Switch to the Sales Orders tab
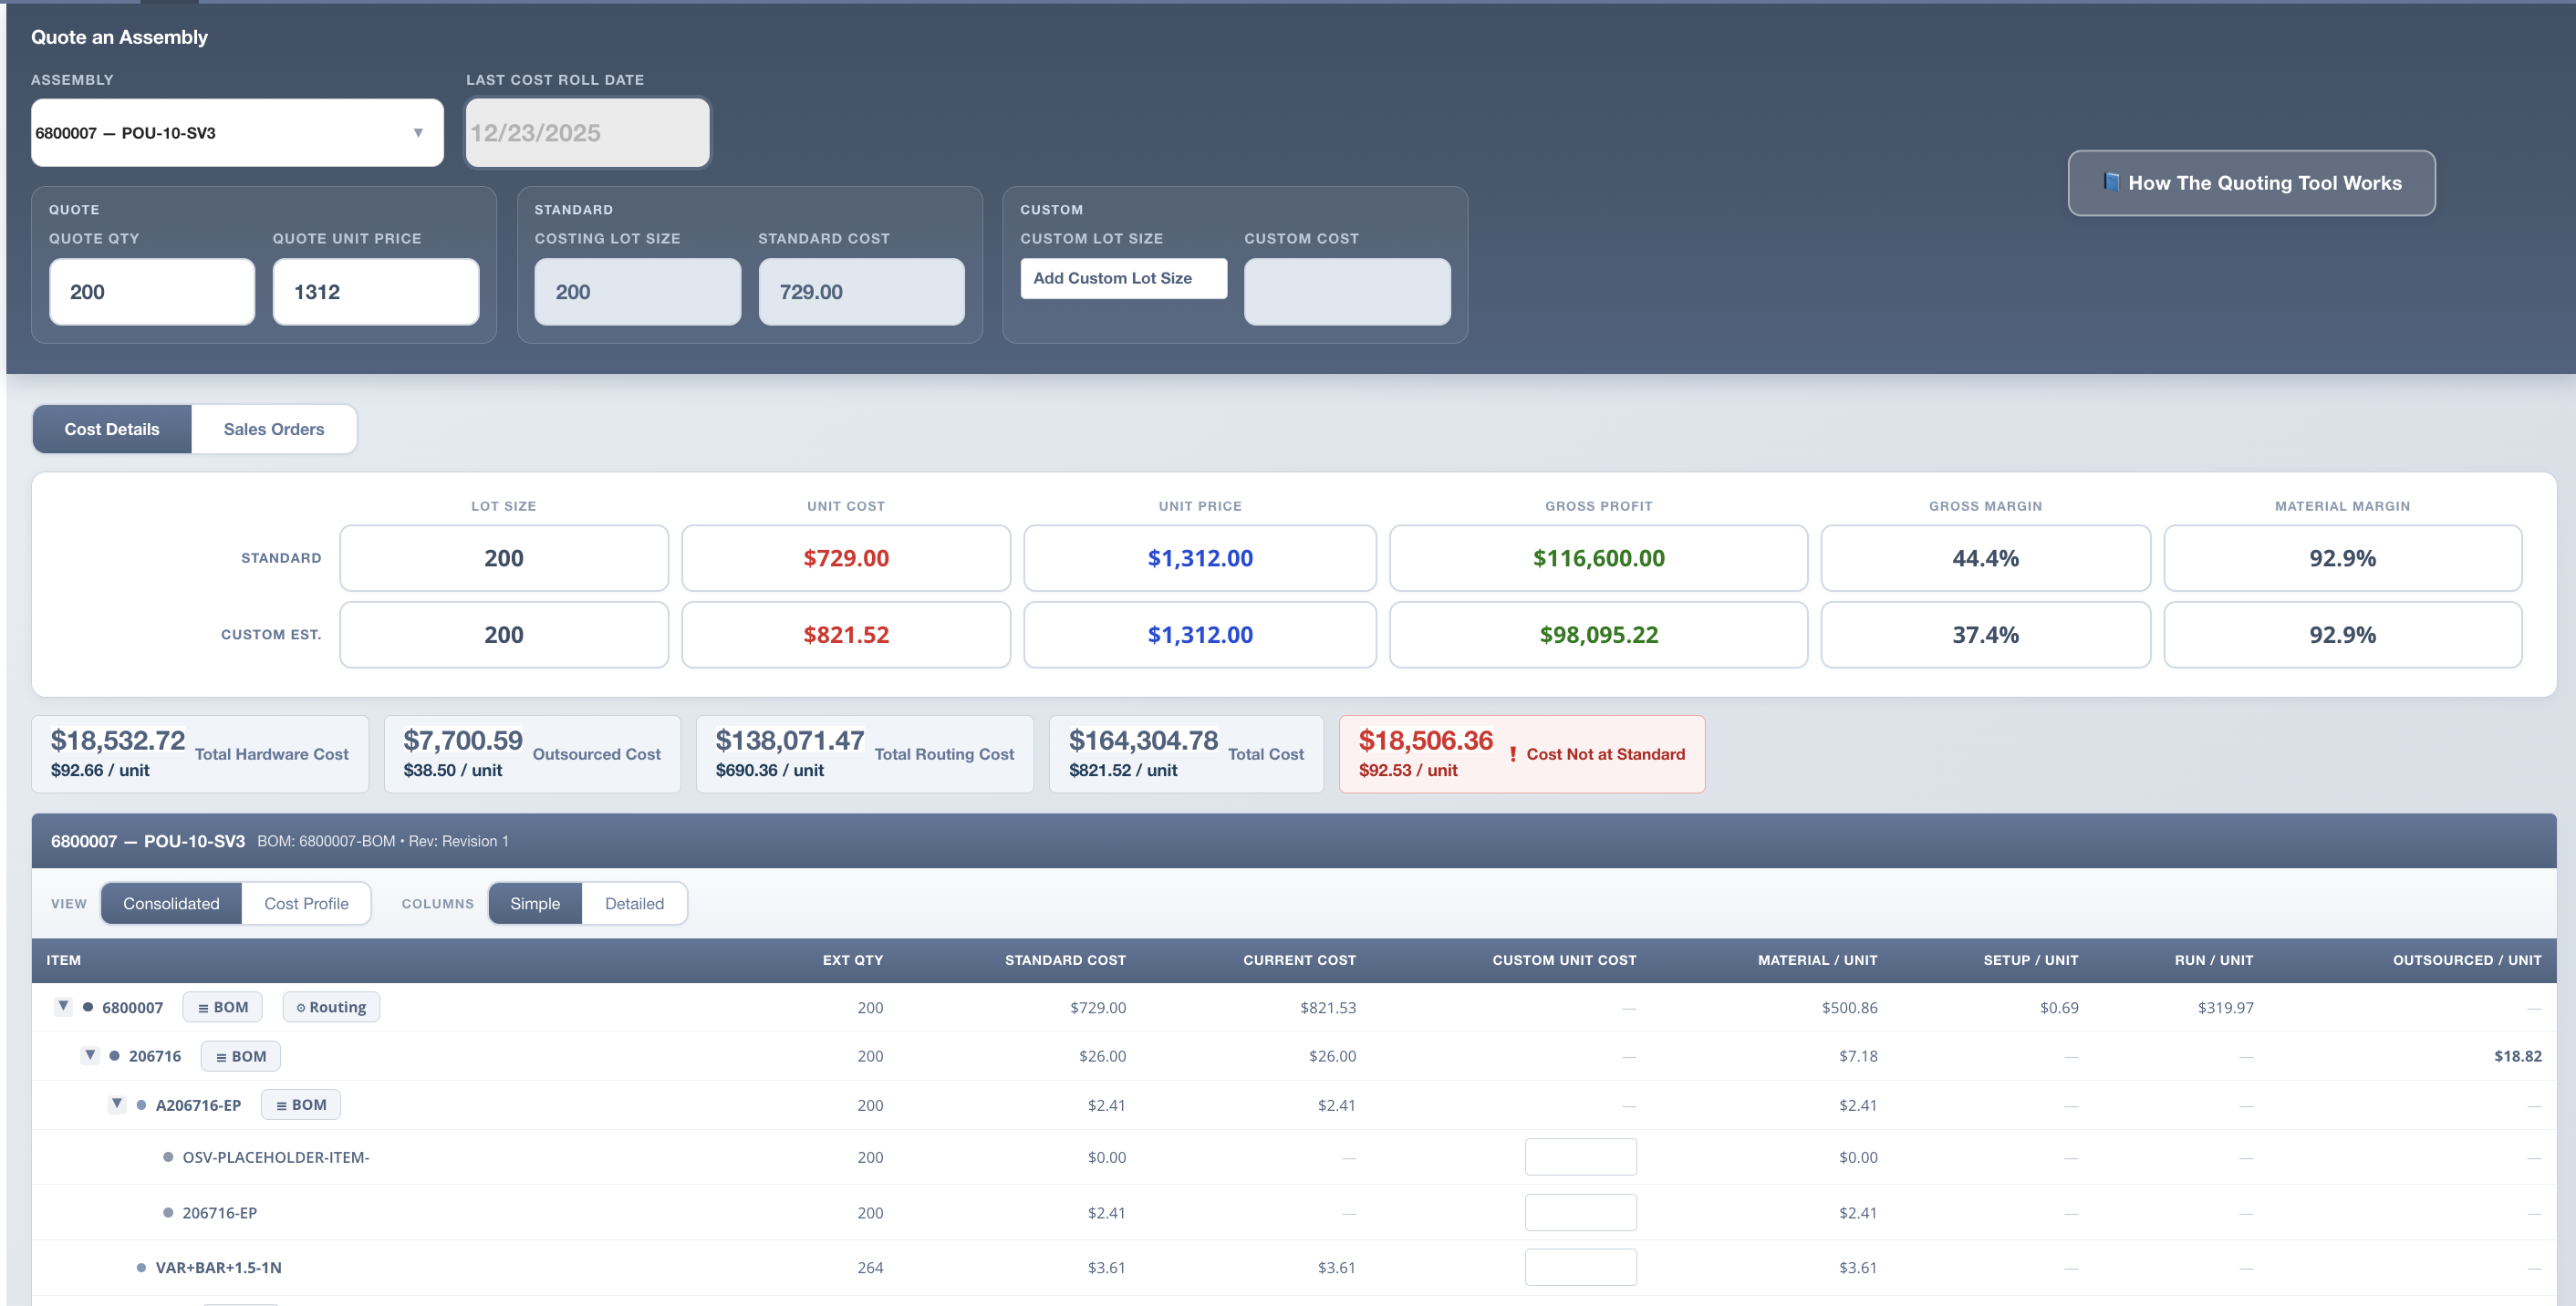This screenshot has width=2576, height=1306. pos(274,429)
